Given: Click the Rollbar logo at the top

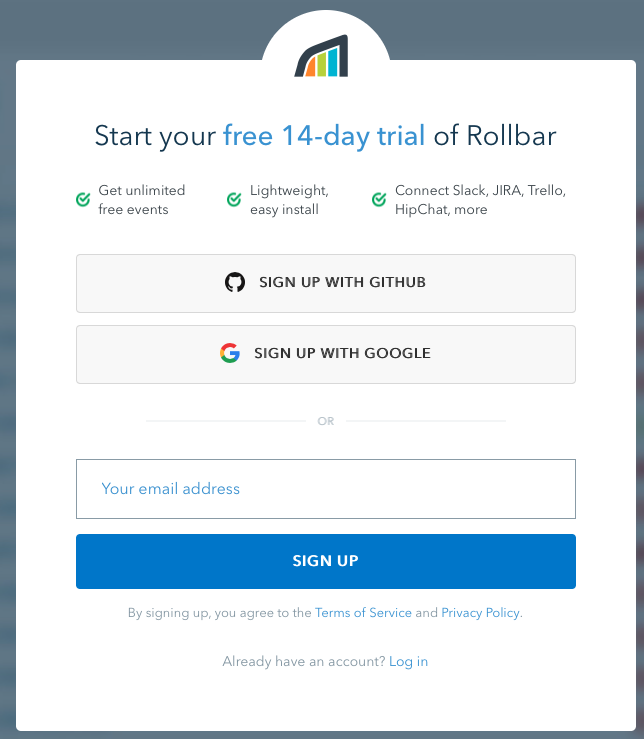Looking at the screenshot, I should point(322,57).
